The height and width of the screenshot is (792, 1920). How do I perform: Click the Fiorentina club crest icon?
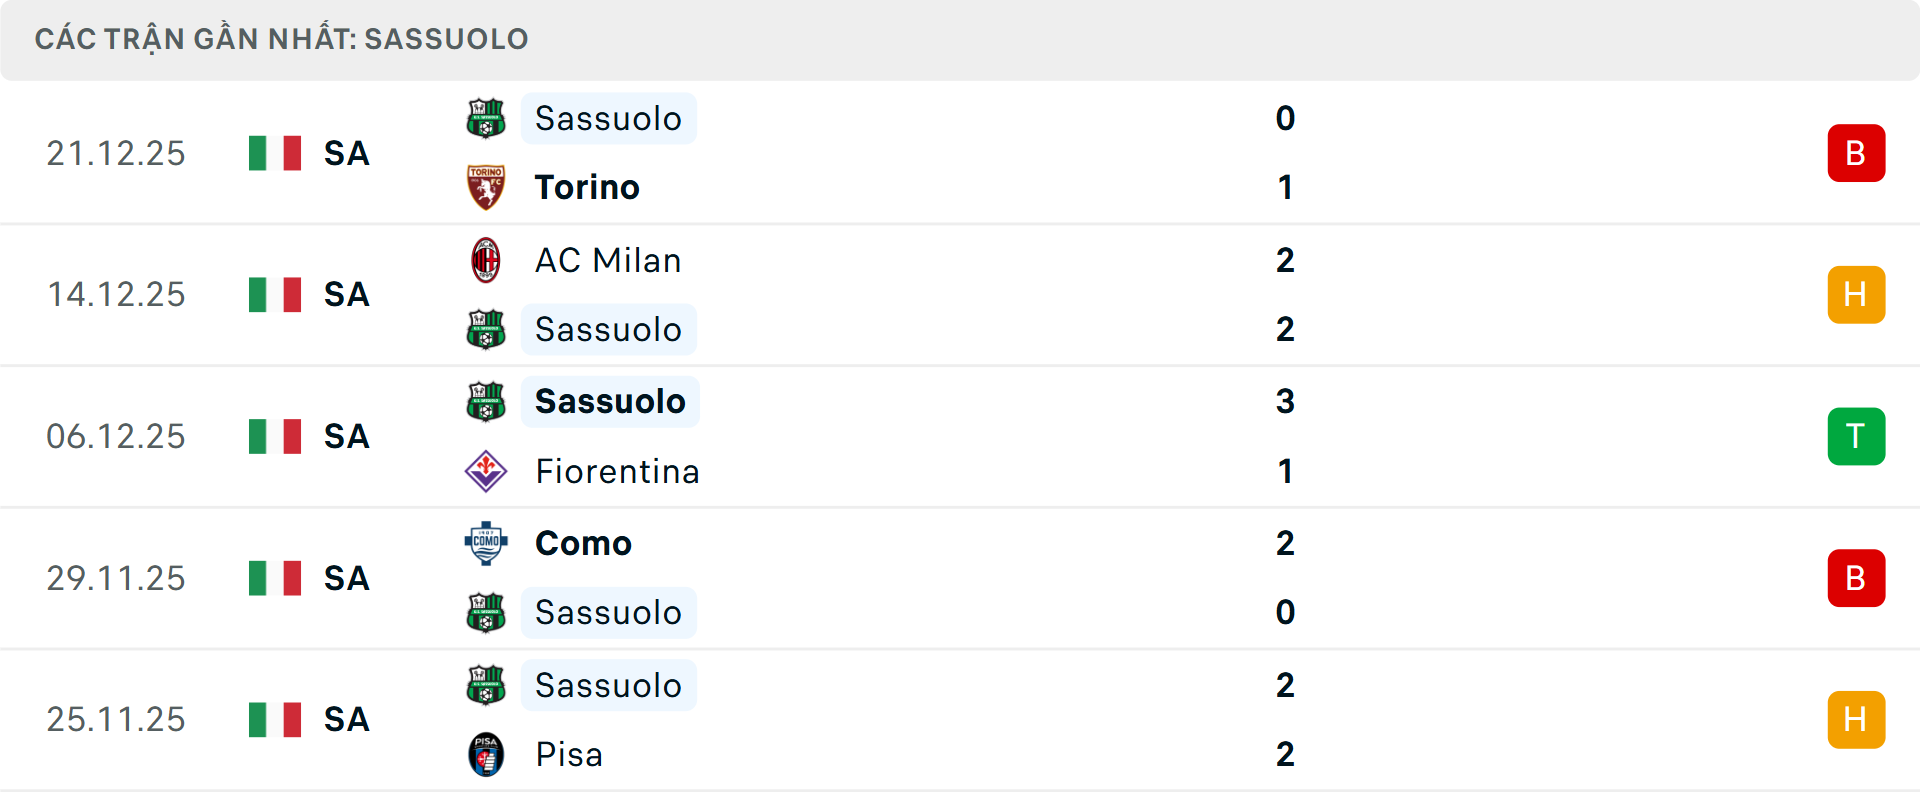(486, 471)
